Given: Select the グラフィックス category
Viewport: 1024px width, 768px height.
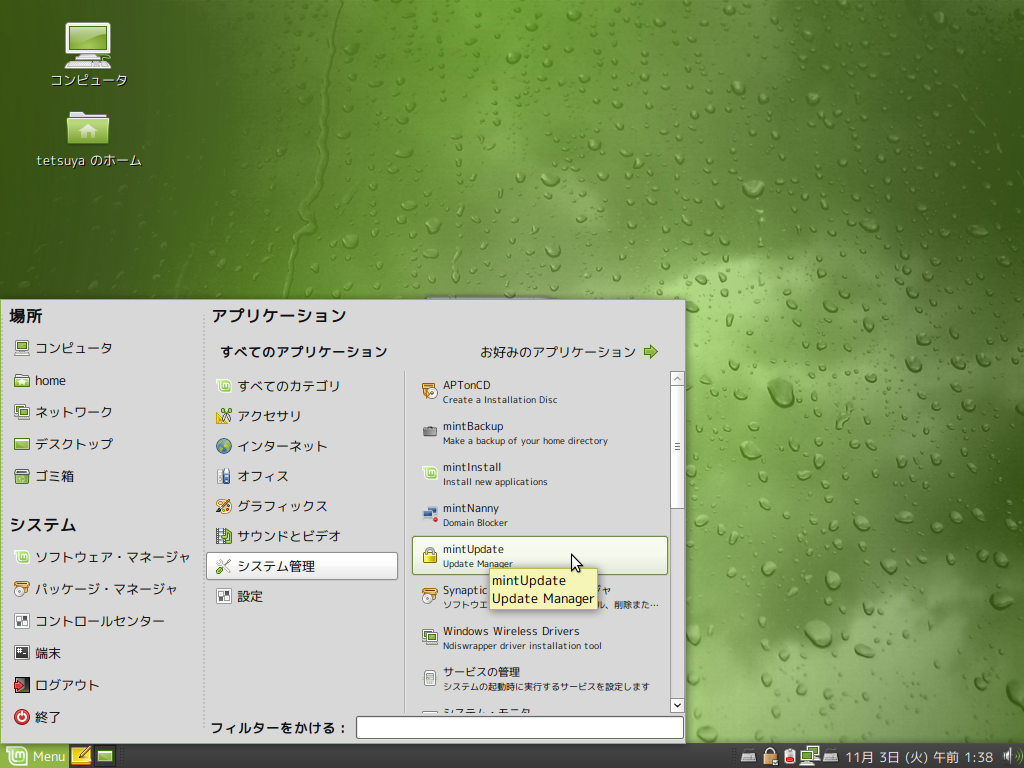Looking at the screenshot, I should pyautogui.click(x=302, y=506).
